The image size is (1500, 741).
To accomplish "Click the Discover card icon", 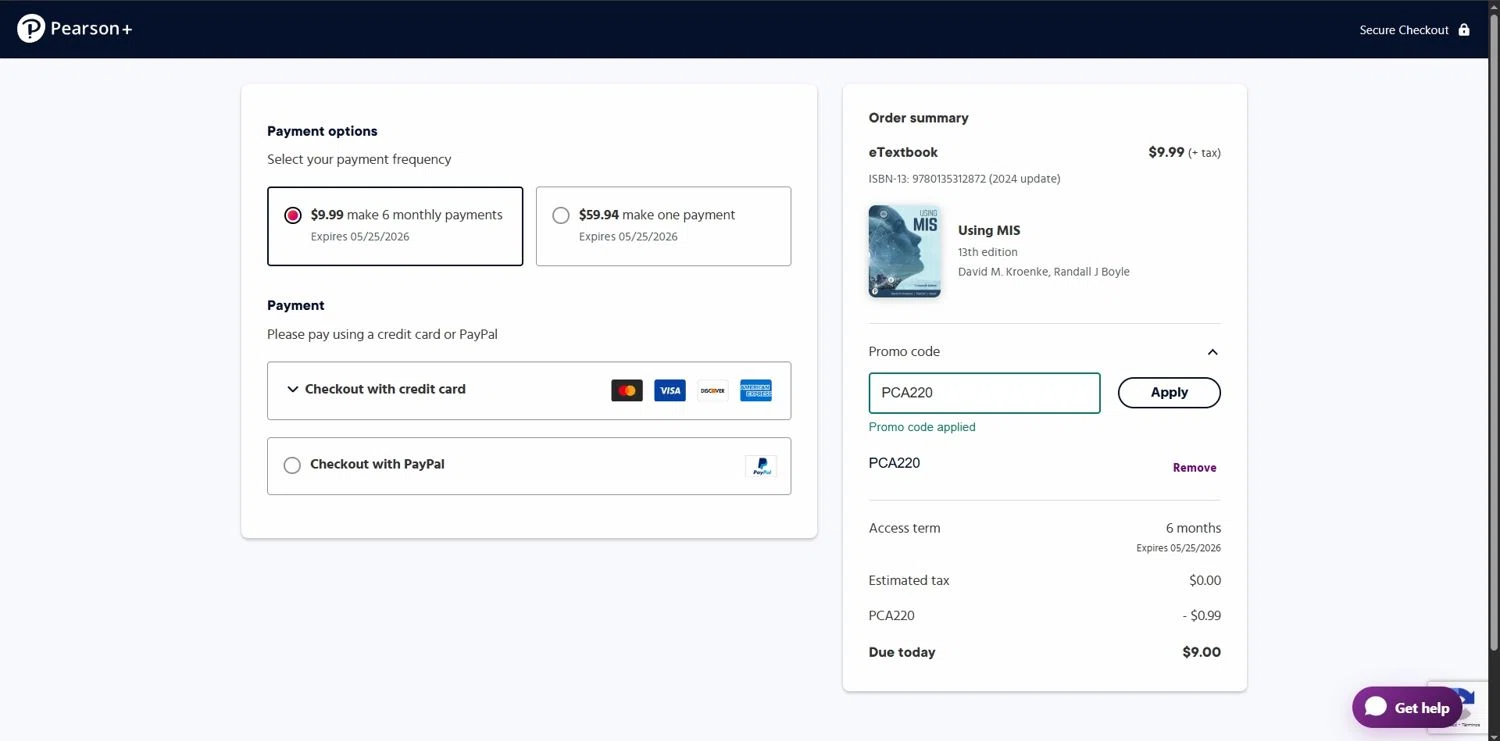I will (x=713, y=391).
